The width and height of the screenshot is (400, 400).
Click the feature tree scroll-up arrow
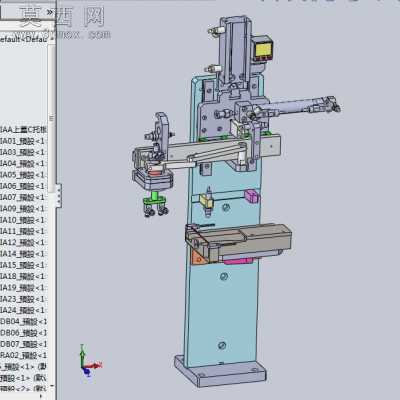coord(52,39)
